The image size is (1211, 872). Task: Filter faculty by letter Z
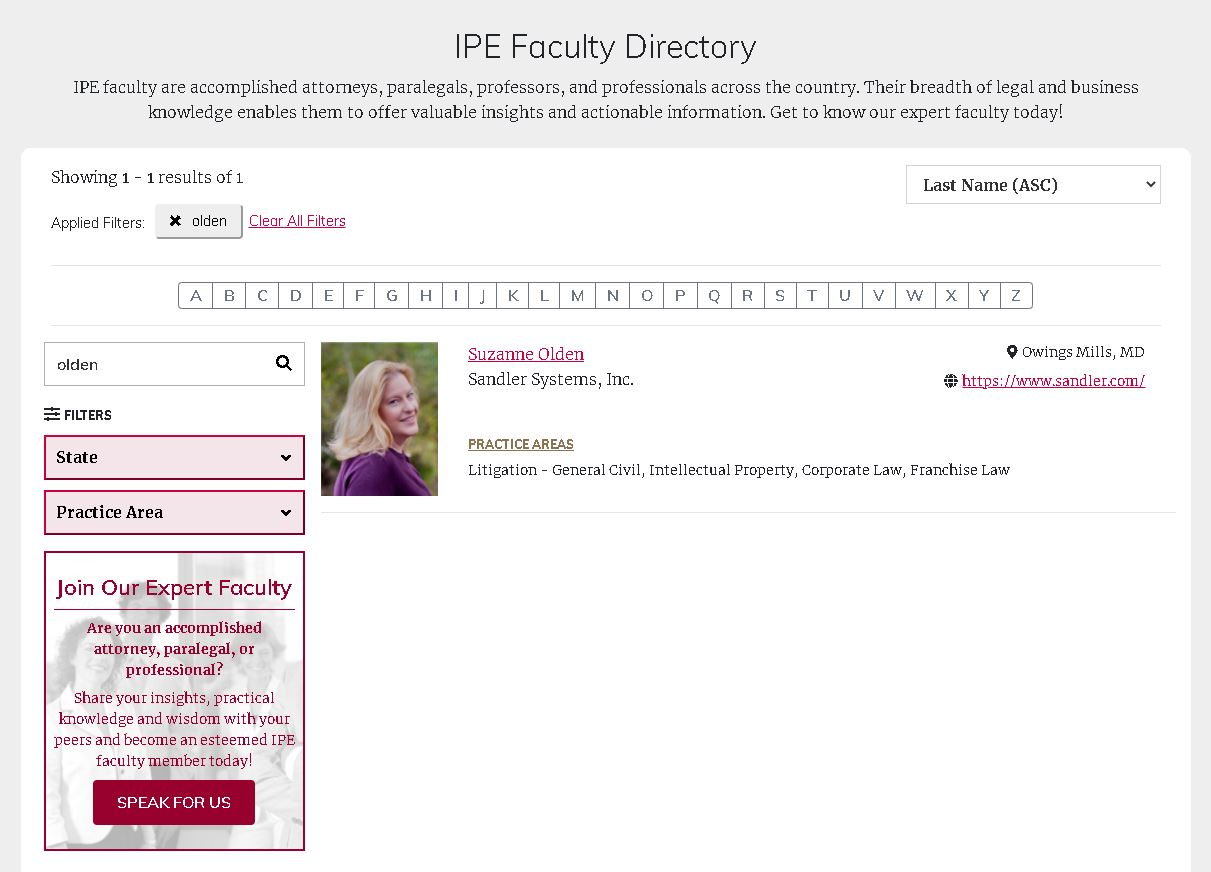[x=1016, y=296]
